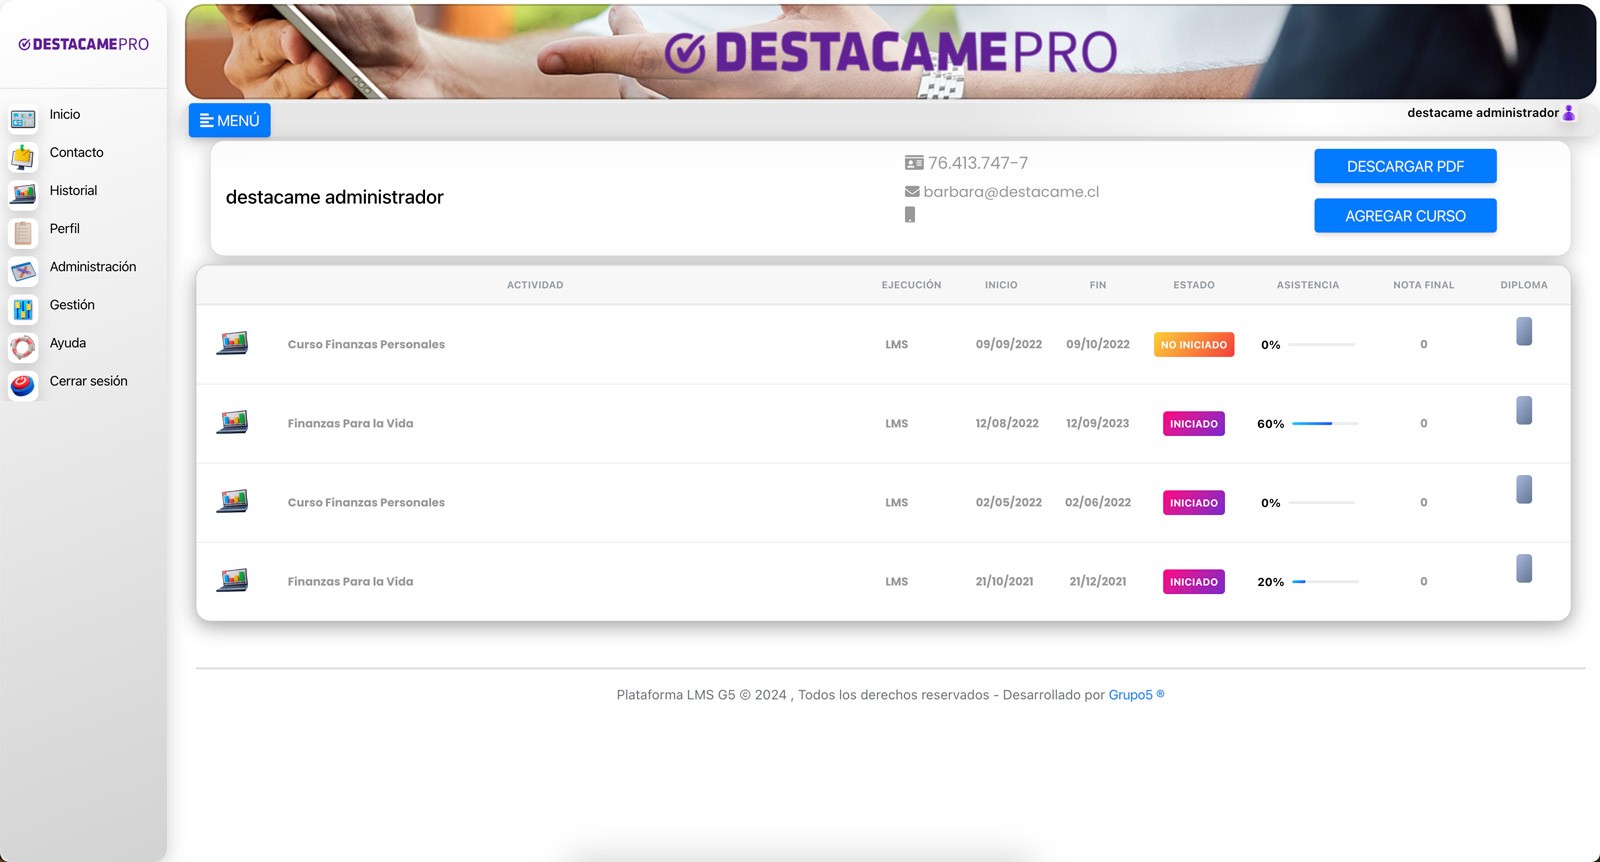The height and width of the screenshot is (862, 1600).
Task: Follow the Grupo5 footer link
Action: 1130,695
